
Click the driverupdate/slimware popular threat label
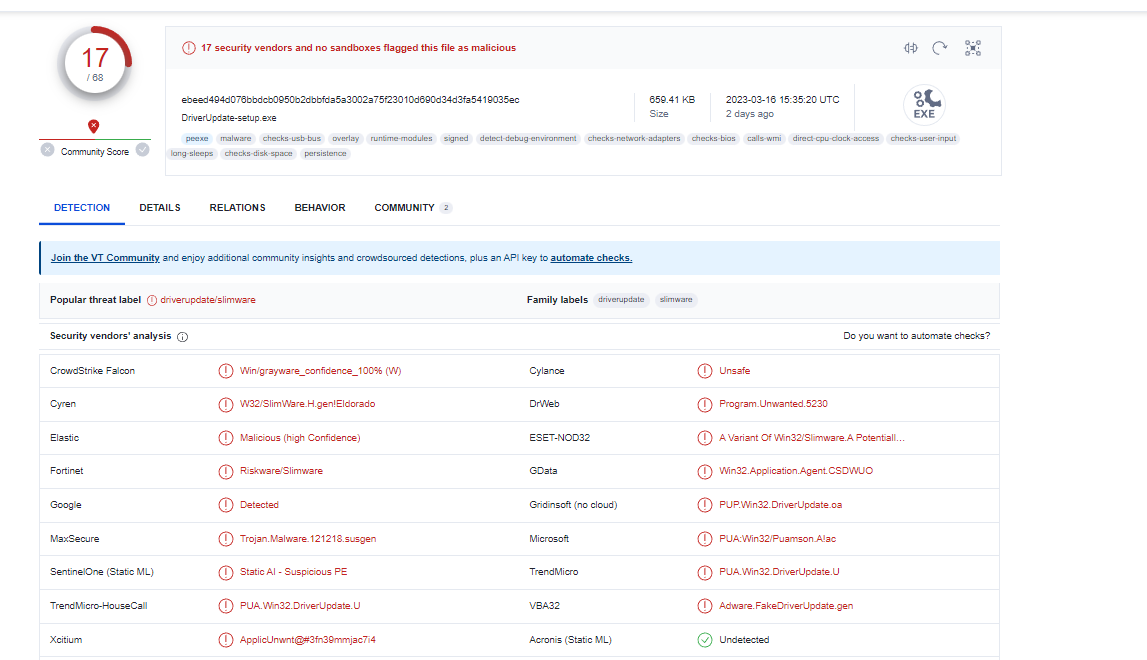point(208,300)
